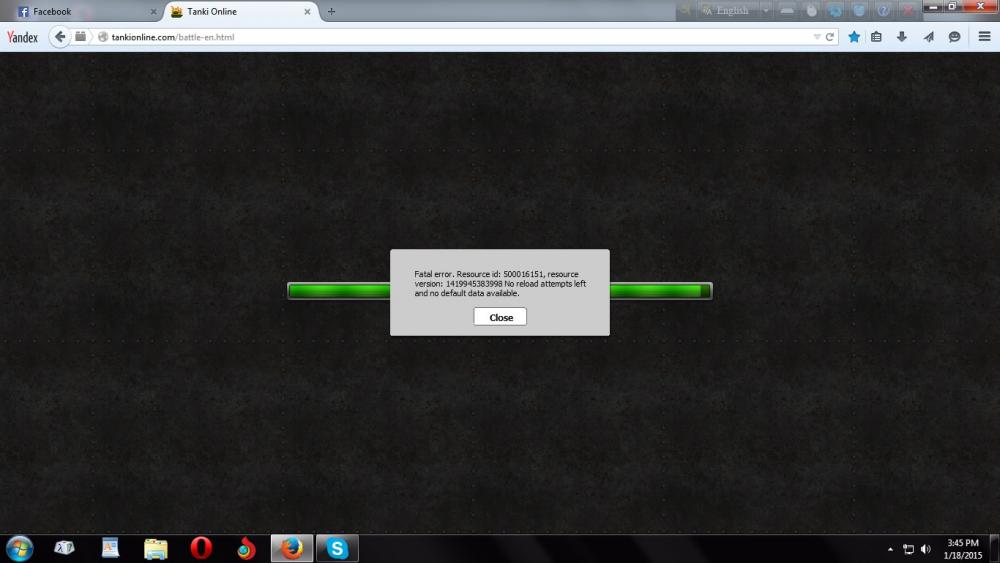Open the address bar history dropdown

pos(817,37)
